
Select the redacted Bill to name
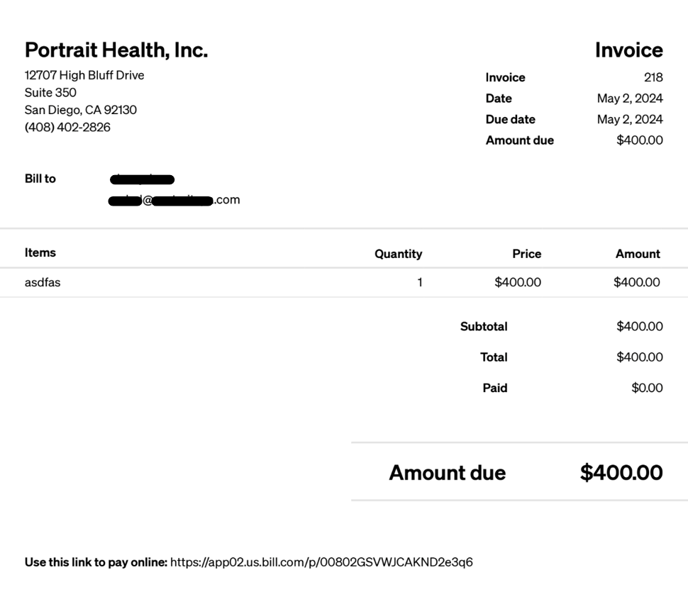(142, 179)
